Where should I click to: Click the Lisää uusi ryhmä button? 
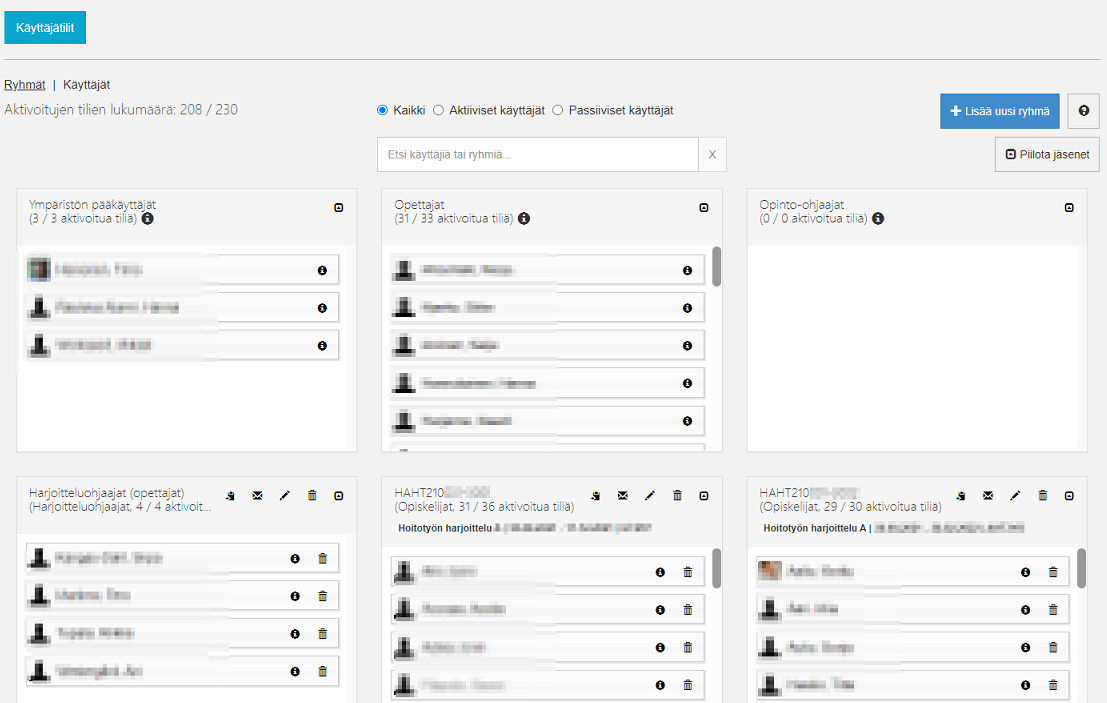point(999,111)
